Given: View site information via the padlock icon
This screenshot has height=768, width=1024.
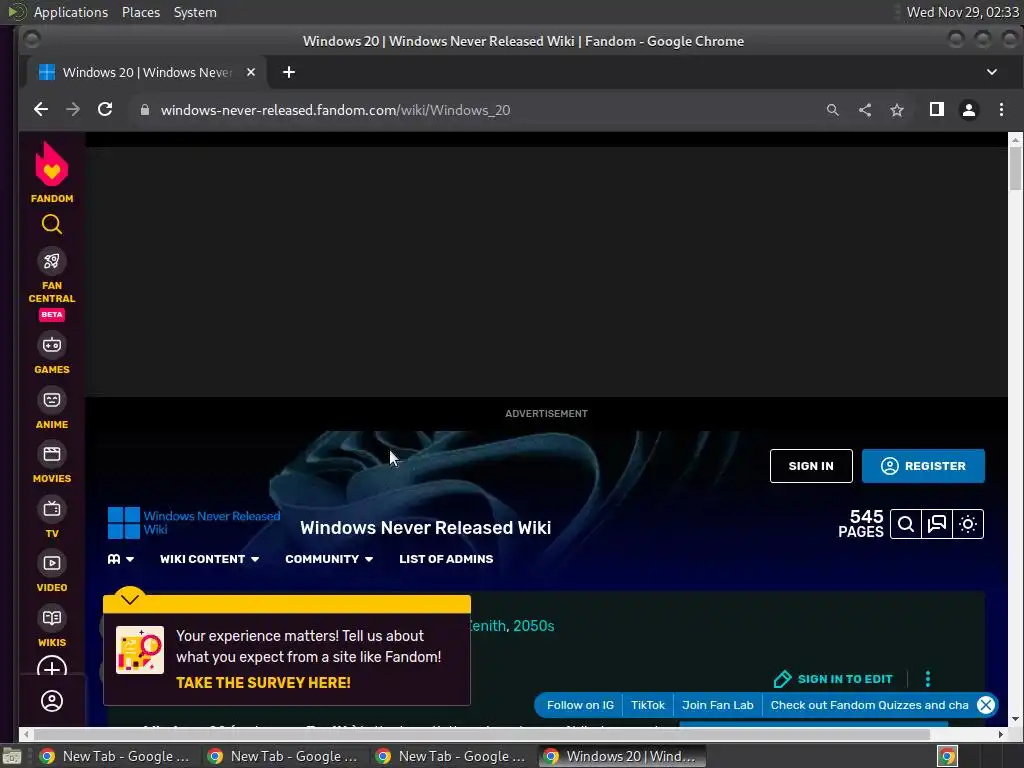Looking at the screenshot, I should (145, 110).
